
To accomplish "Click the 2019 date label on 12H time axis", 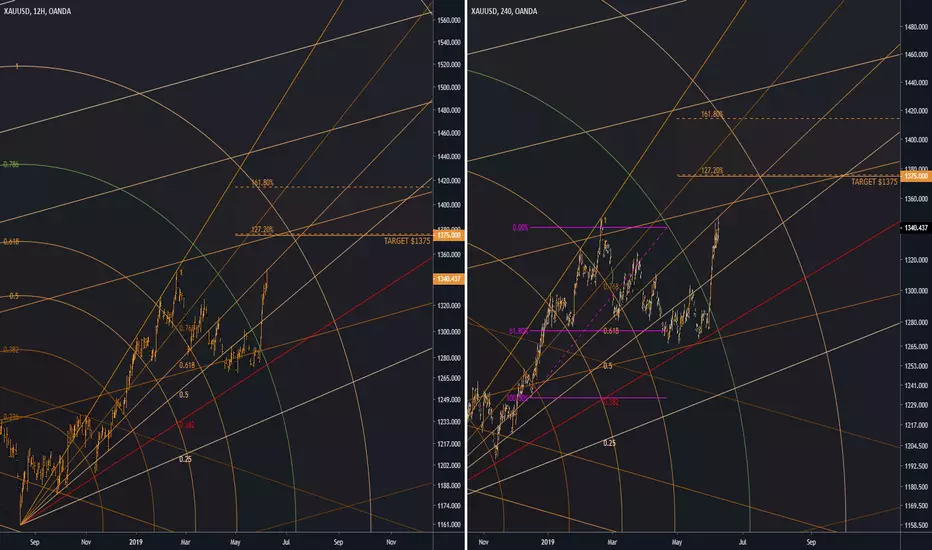I will [136, 542].
